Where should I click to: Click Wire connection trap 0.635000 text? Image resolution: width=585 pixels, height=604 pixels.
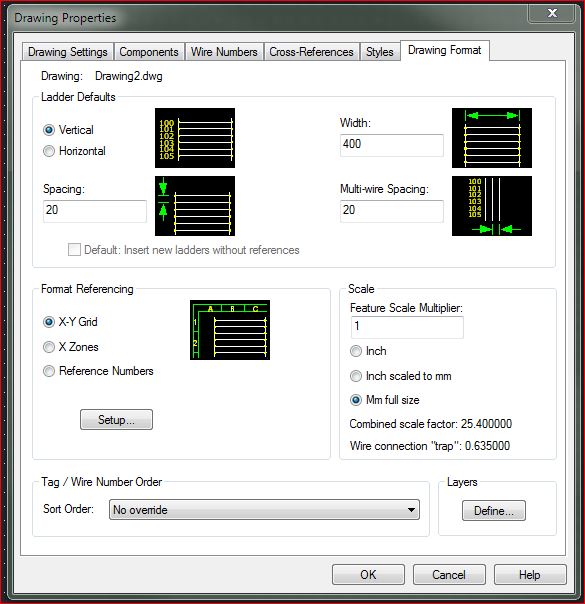[x=430, y=446]
